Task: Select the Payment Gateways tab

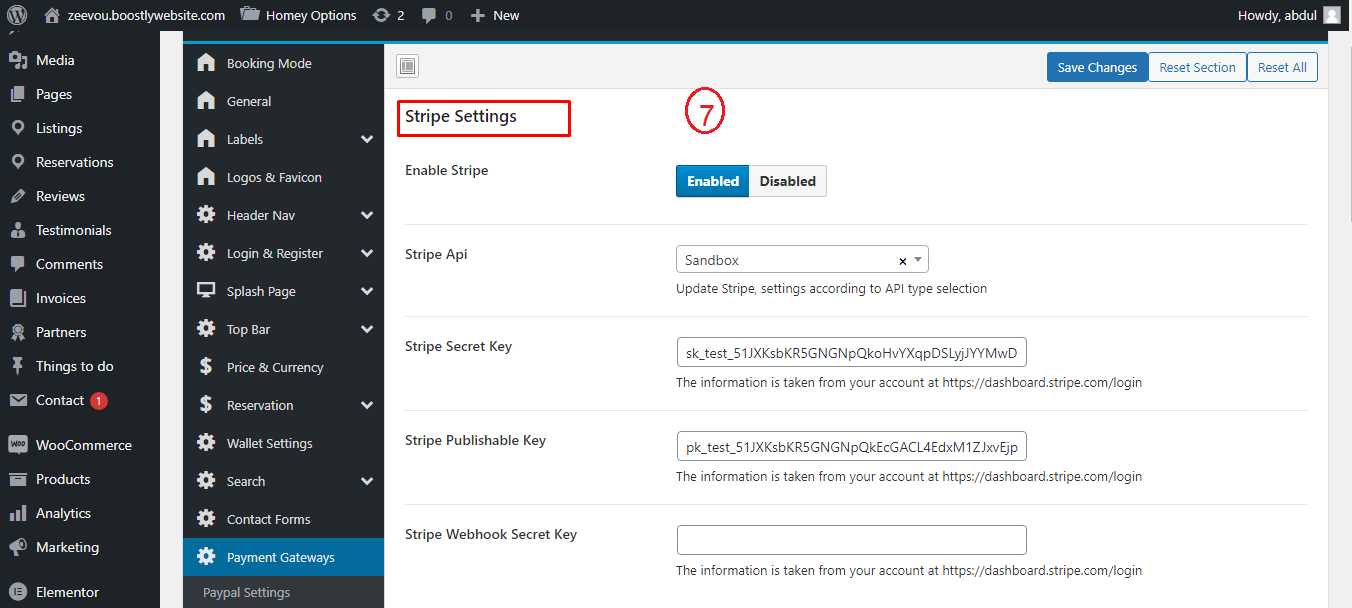Action: (x=283, y=557)
